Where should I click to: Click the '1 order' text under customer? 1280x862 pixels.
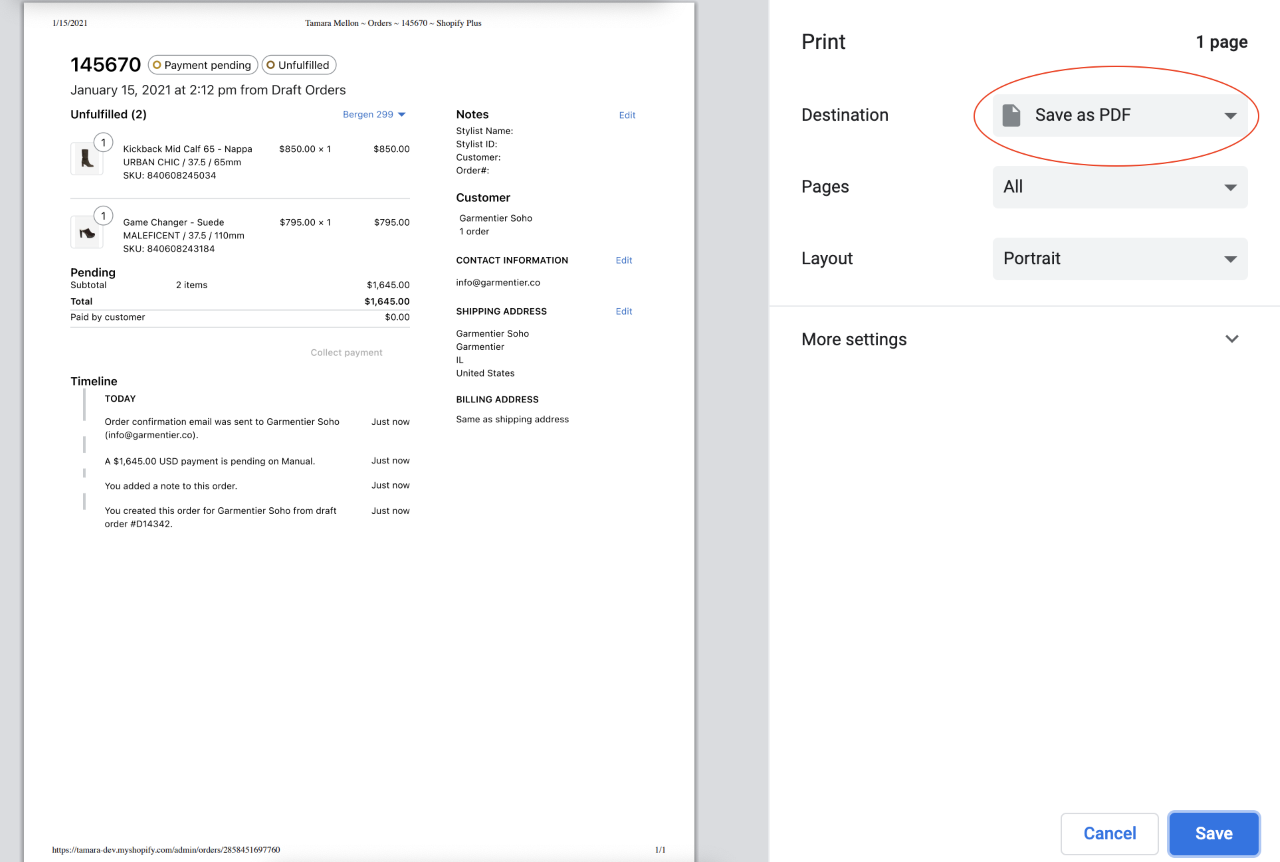point(474,231)
